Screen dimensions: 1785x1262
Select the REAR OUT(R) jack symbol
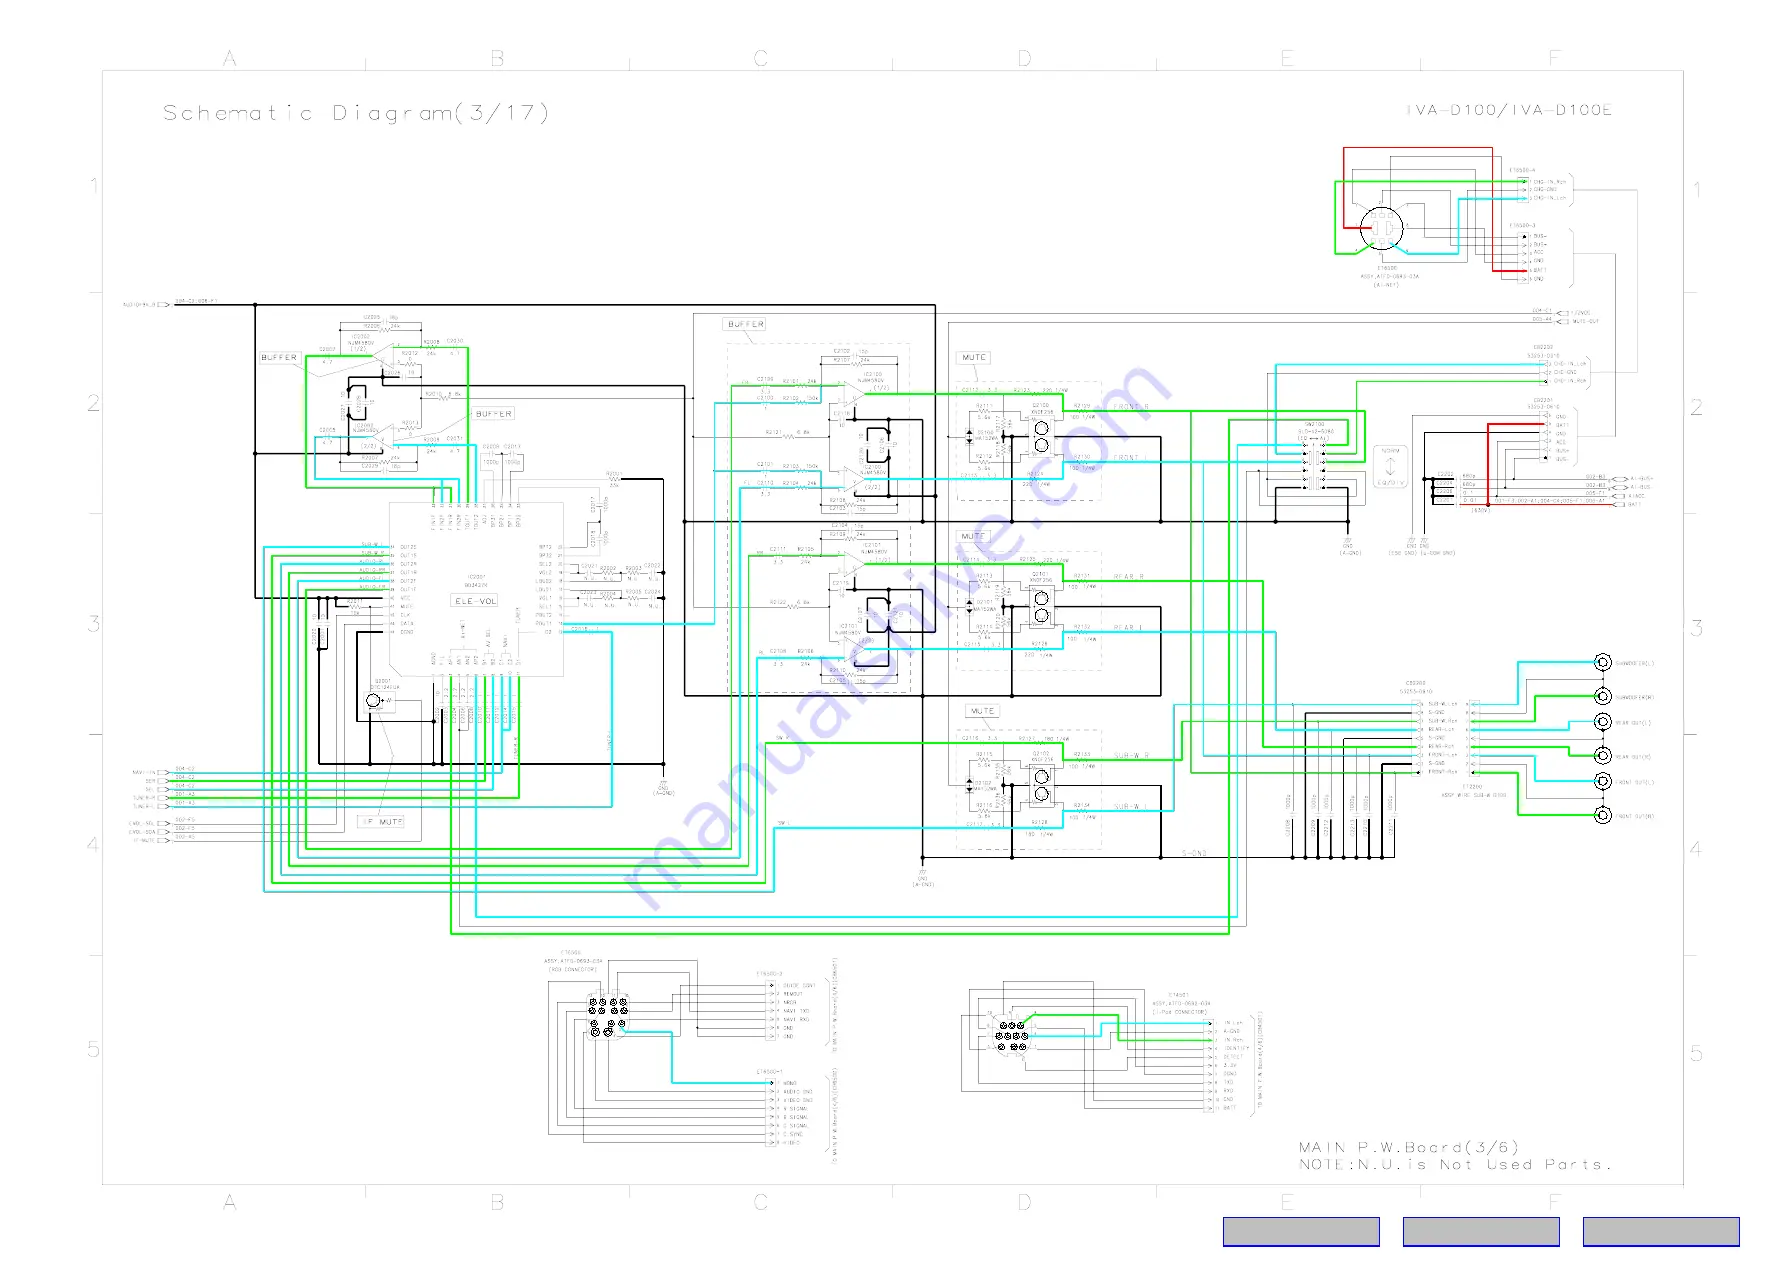click(1602, 756)
